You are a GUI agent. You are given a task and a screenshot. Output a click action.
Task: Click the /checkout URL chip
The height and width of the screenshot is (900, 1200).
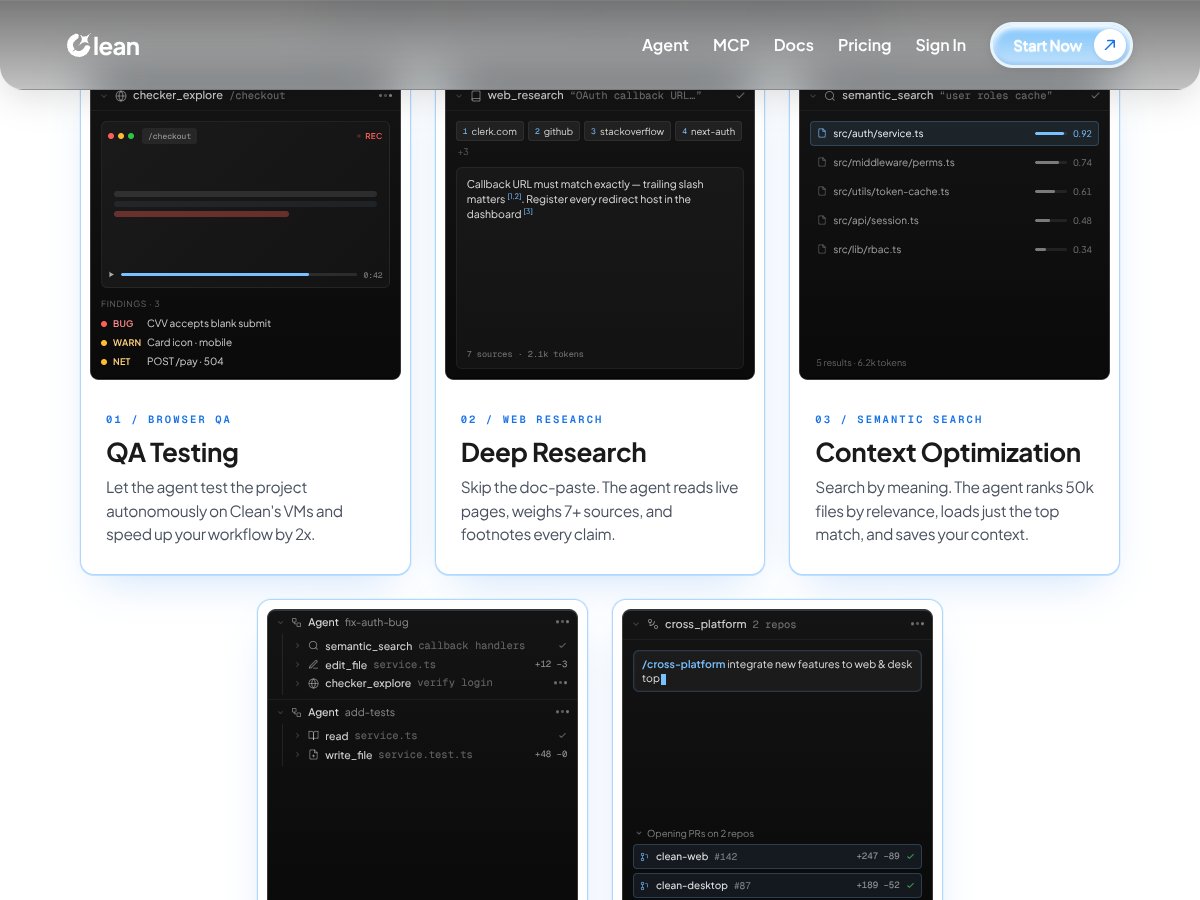[169, 136]
